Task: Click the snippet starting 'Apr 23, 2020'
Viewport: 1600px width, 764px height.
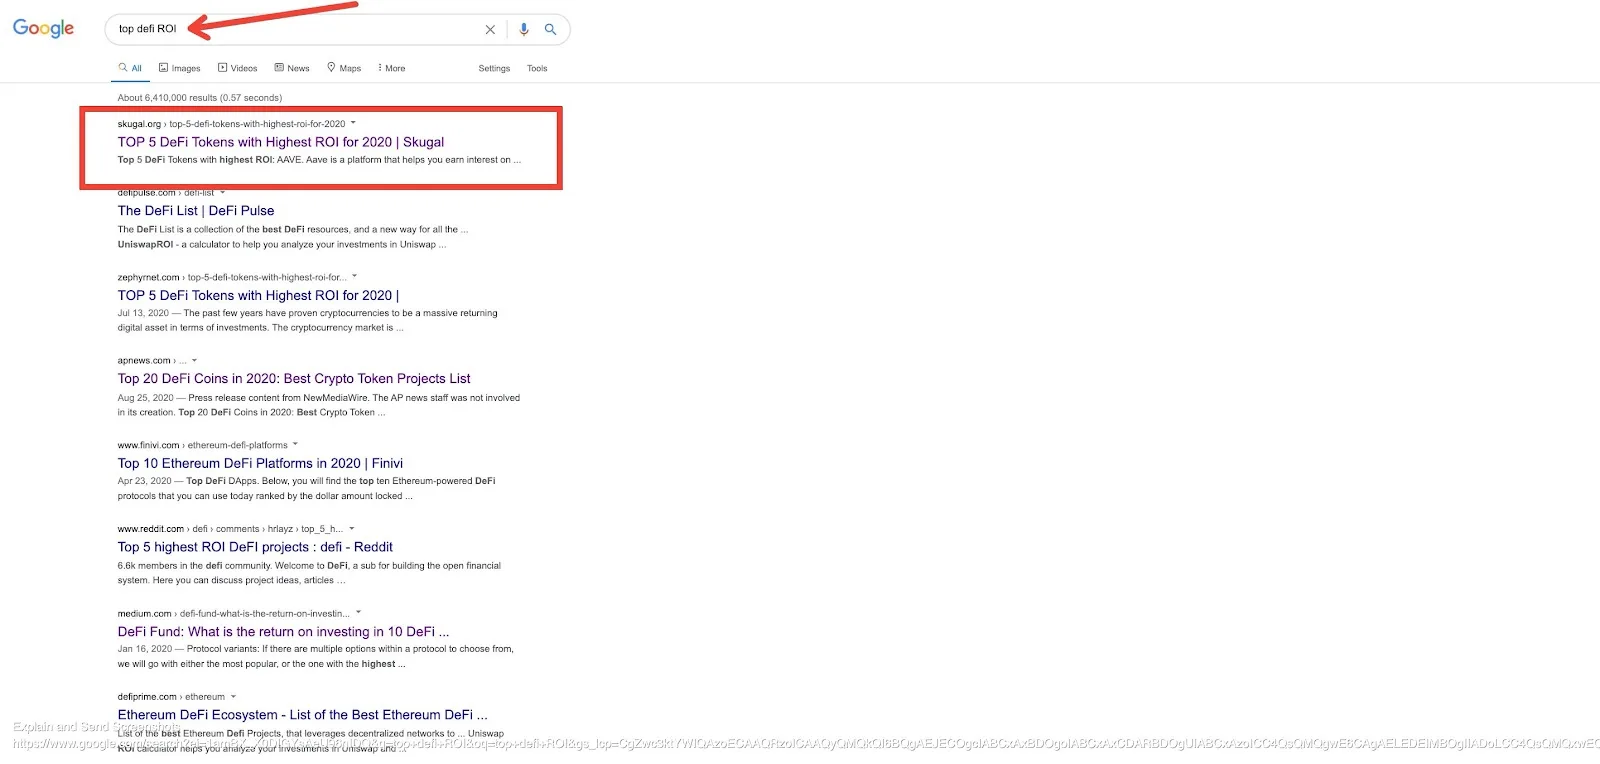Action: (306, 488)
